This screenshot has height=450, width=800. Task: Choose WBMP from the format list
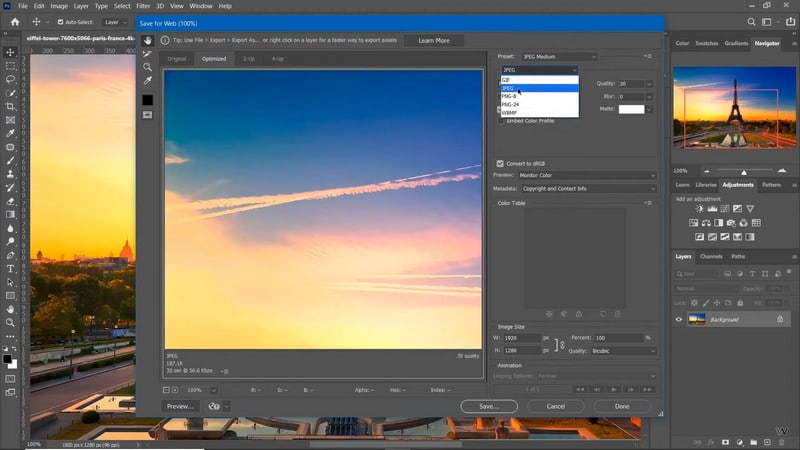click(539, 112)
